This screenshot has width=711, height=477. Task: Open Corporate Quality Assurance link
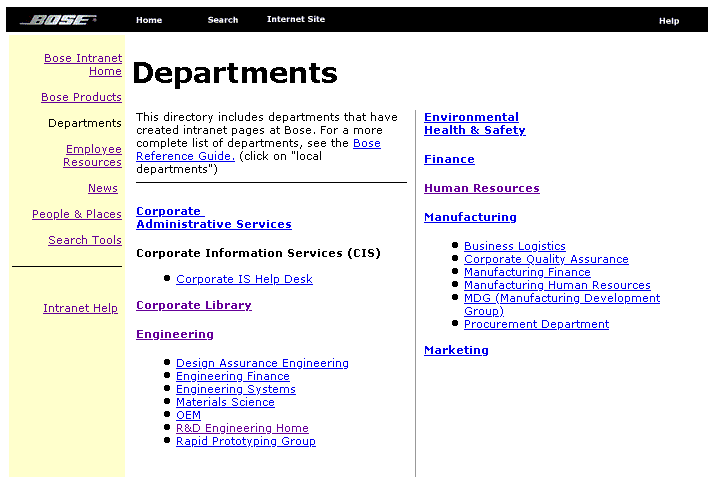coord(546,259)
